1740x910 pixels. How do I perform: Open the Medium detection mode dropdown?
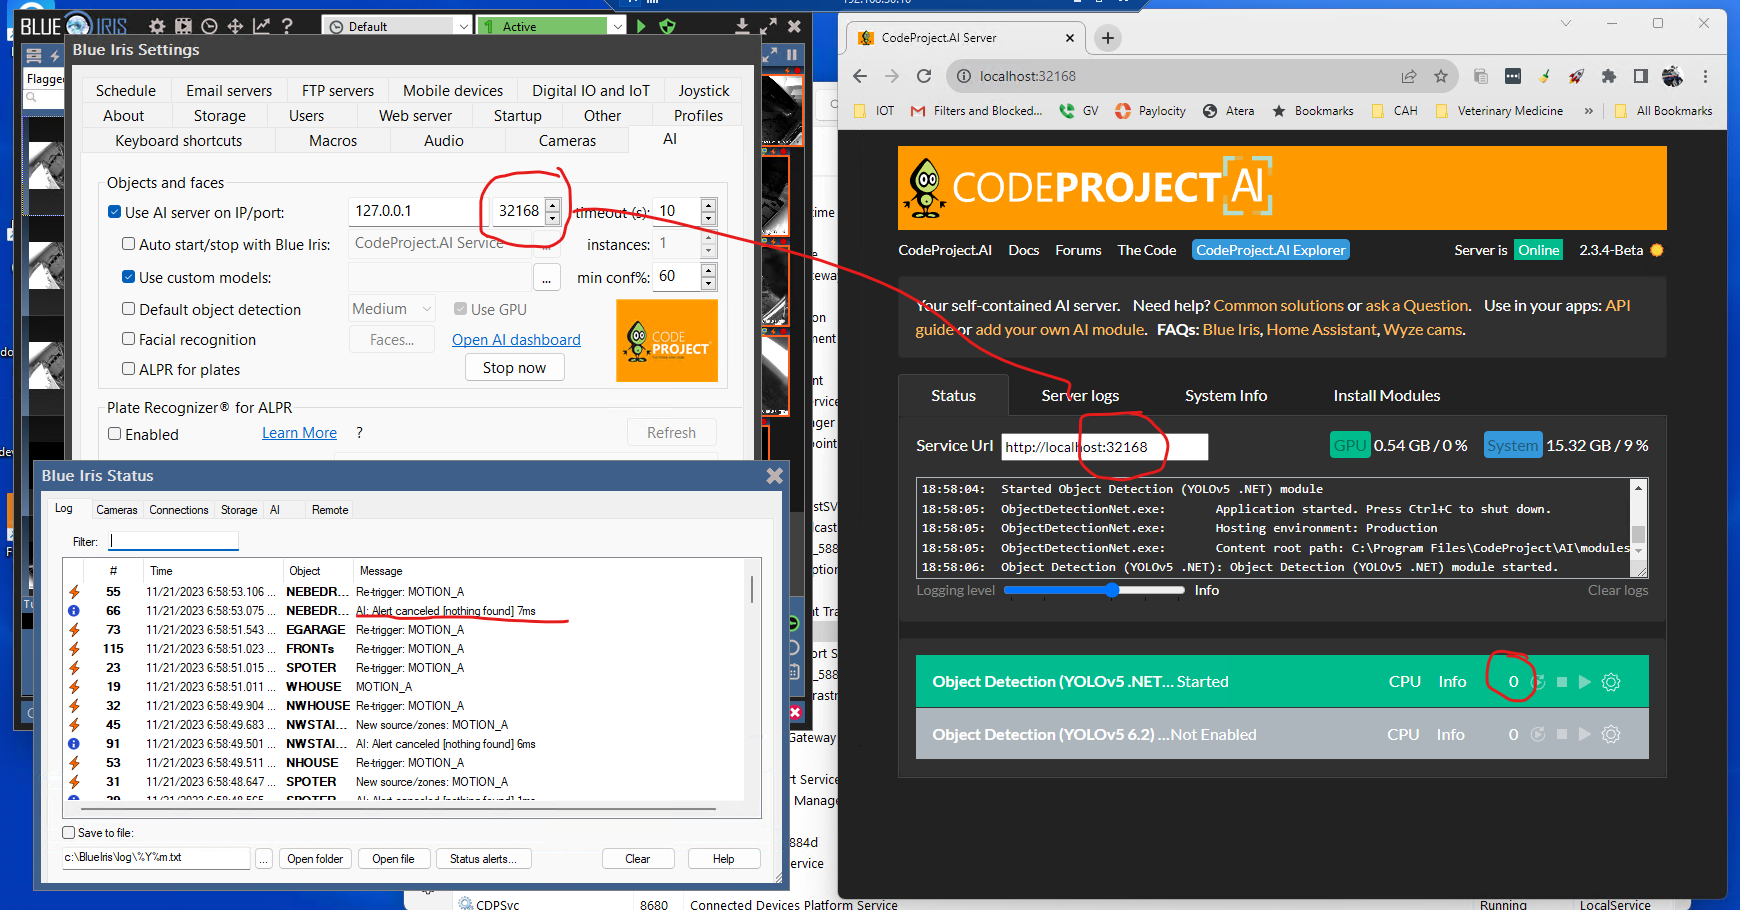(x=392, y=309)
